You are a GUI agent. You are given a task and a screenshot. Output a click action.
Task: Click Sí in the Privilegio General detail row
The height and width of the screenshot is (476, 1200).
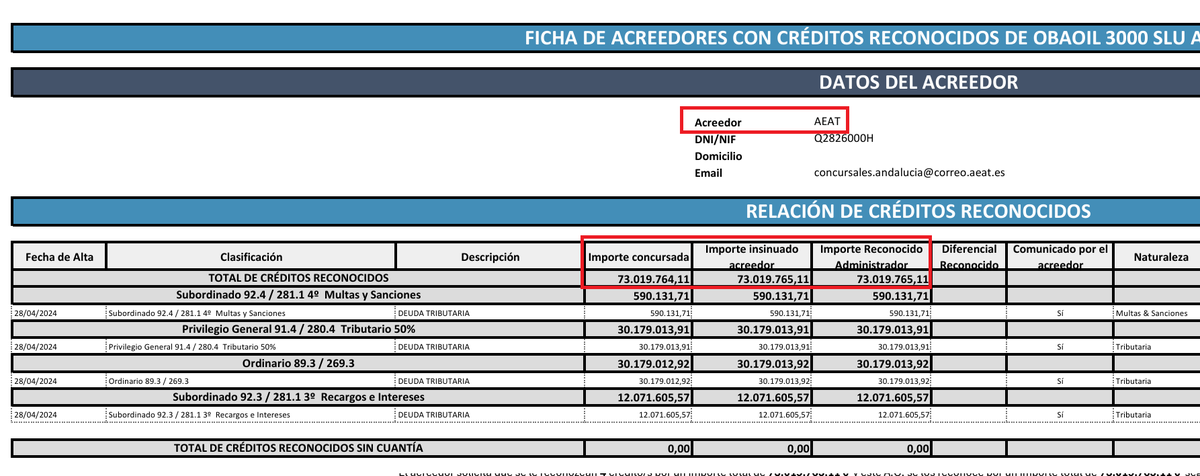point(1059,346)
